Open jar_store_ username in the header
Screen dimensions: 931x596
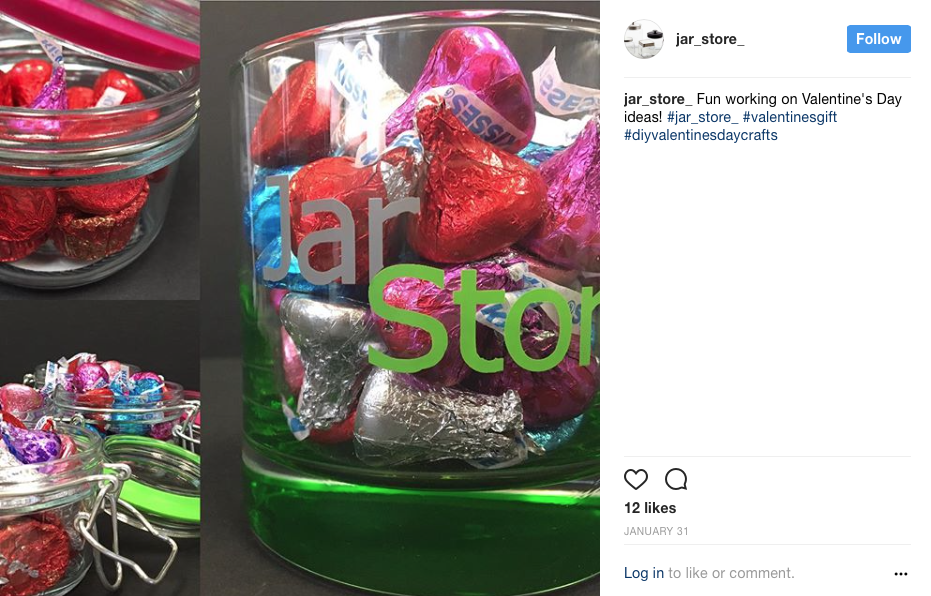tap(710, 39)
